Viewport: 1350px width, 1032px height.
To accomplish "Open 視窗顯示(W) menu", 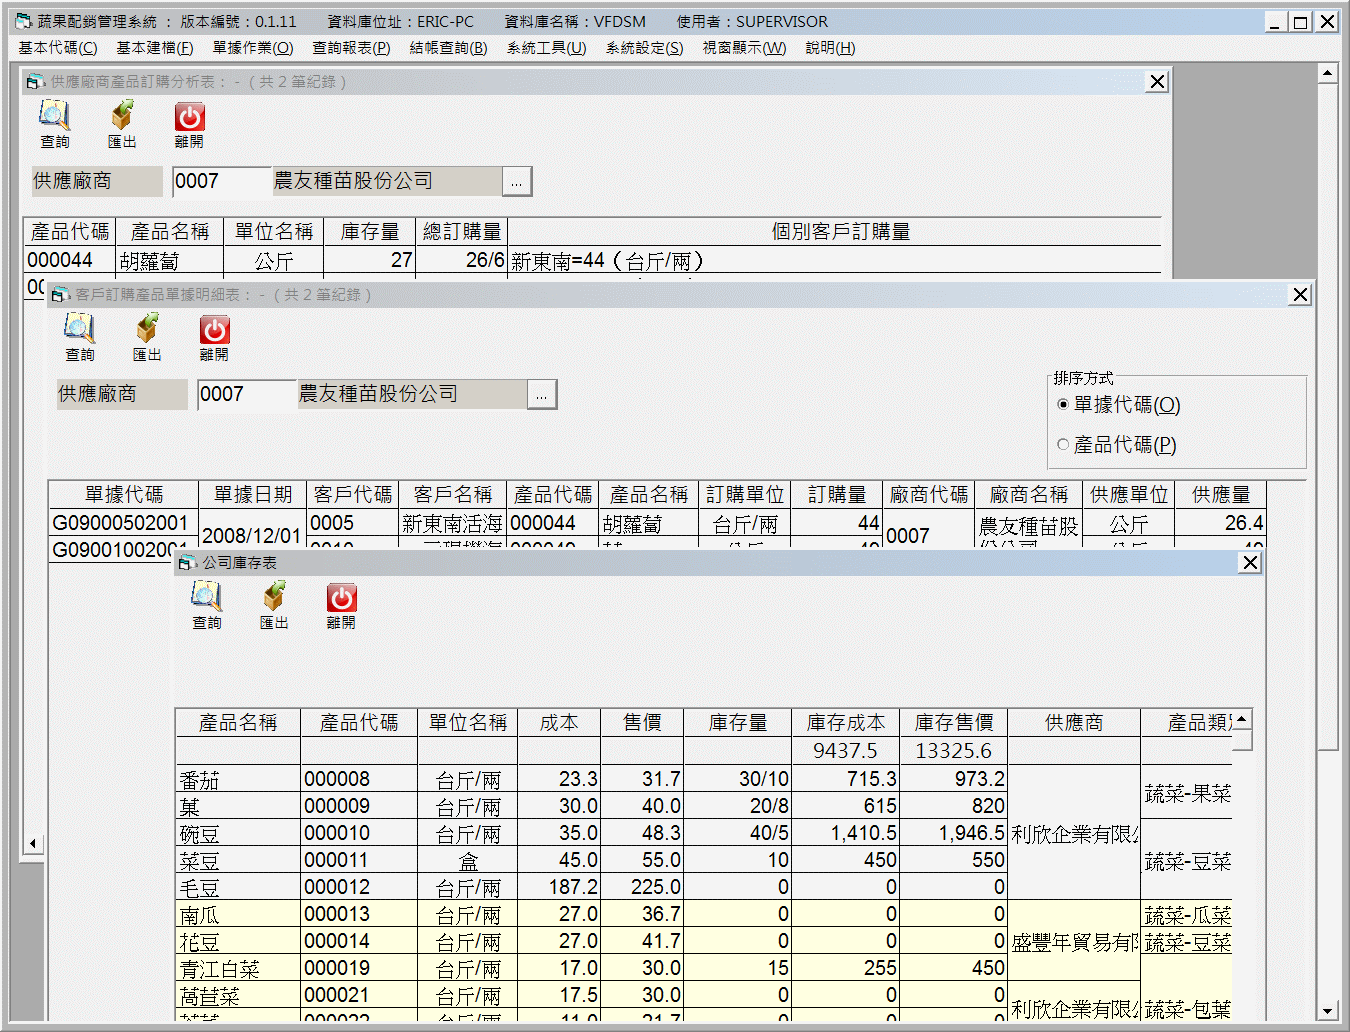I will 744,48.
